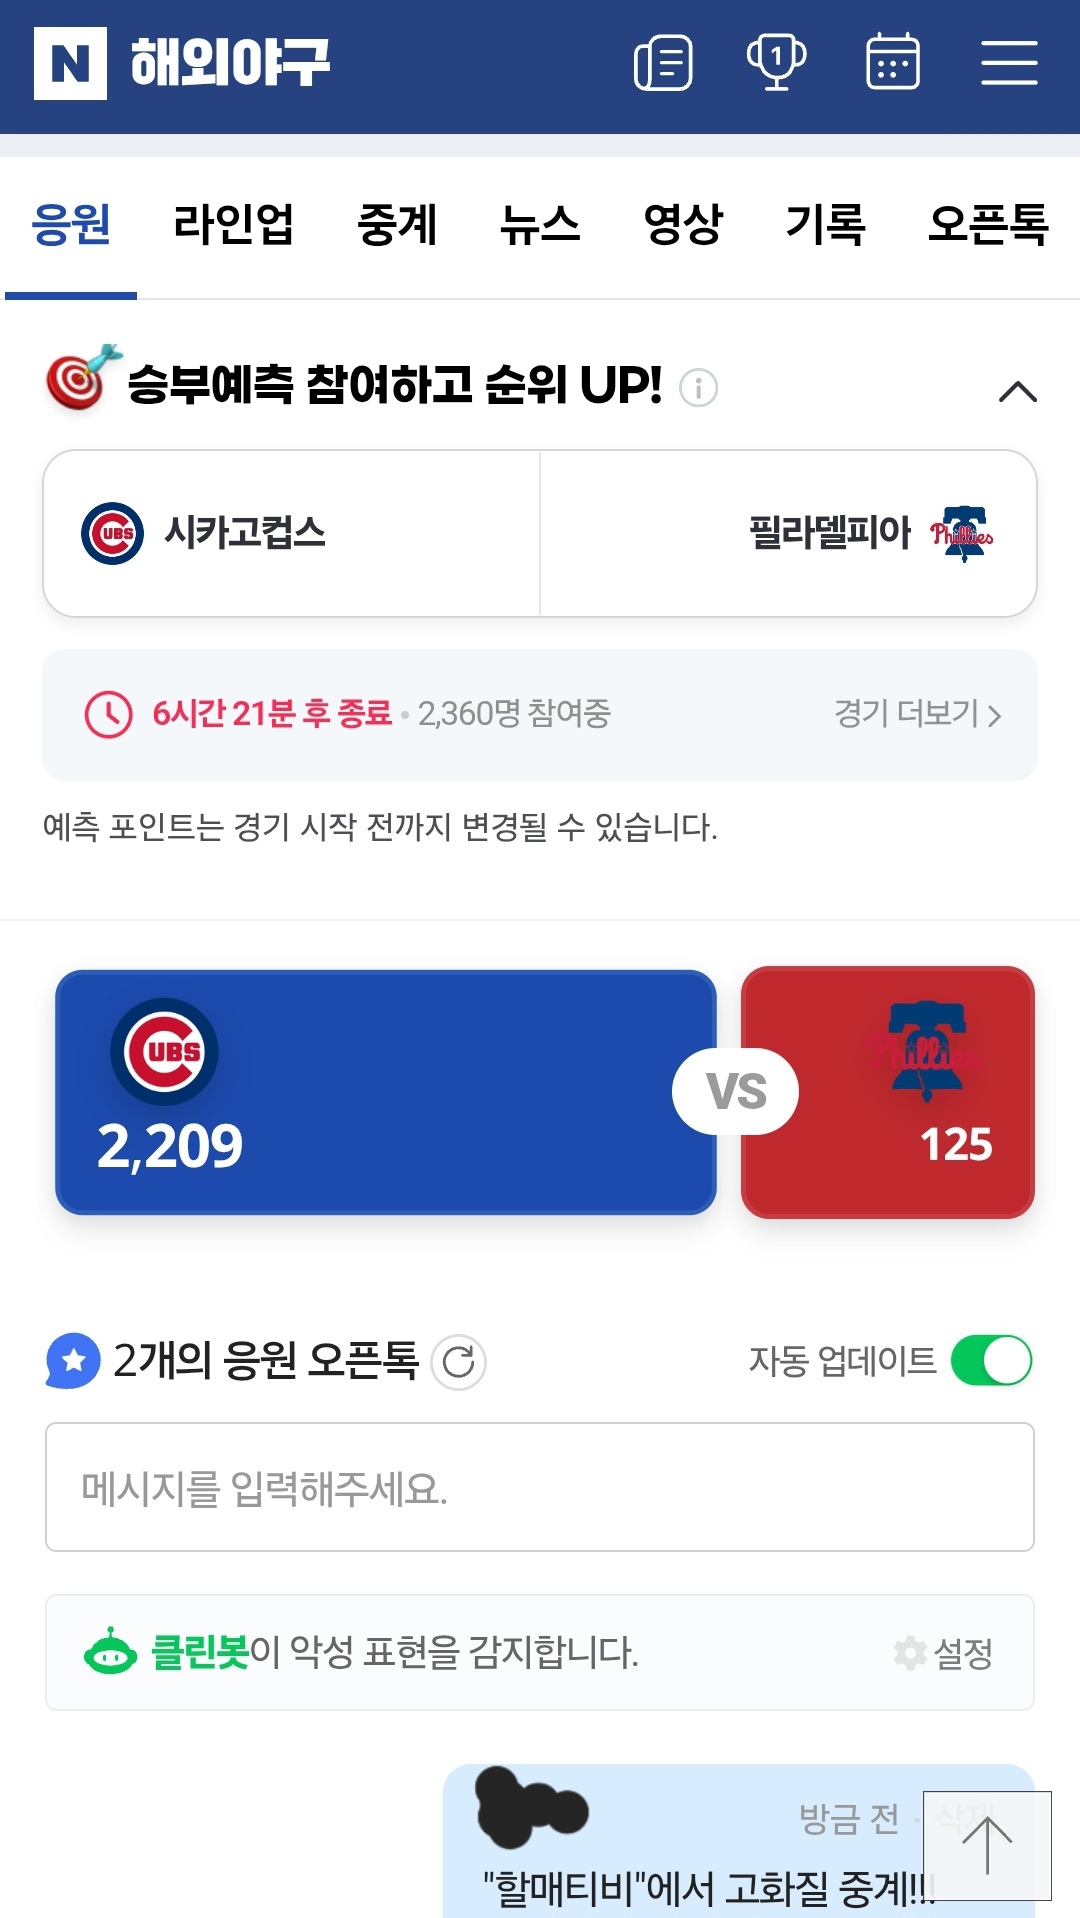Open 경기 더보기 for more games
The width and height of the screenshot is (1080, 1918).
pos(917,714)
